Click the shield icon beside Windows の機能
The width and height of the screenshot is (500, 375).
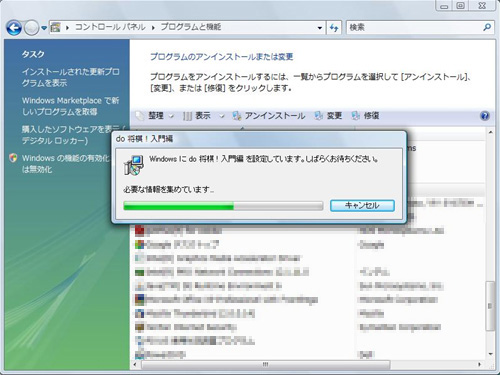click(13, 158)
